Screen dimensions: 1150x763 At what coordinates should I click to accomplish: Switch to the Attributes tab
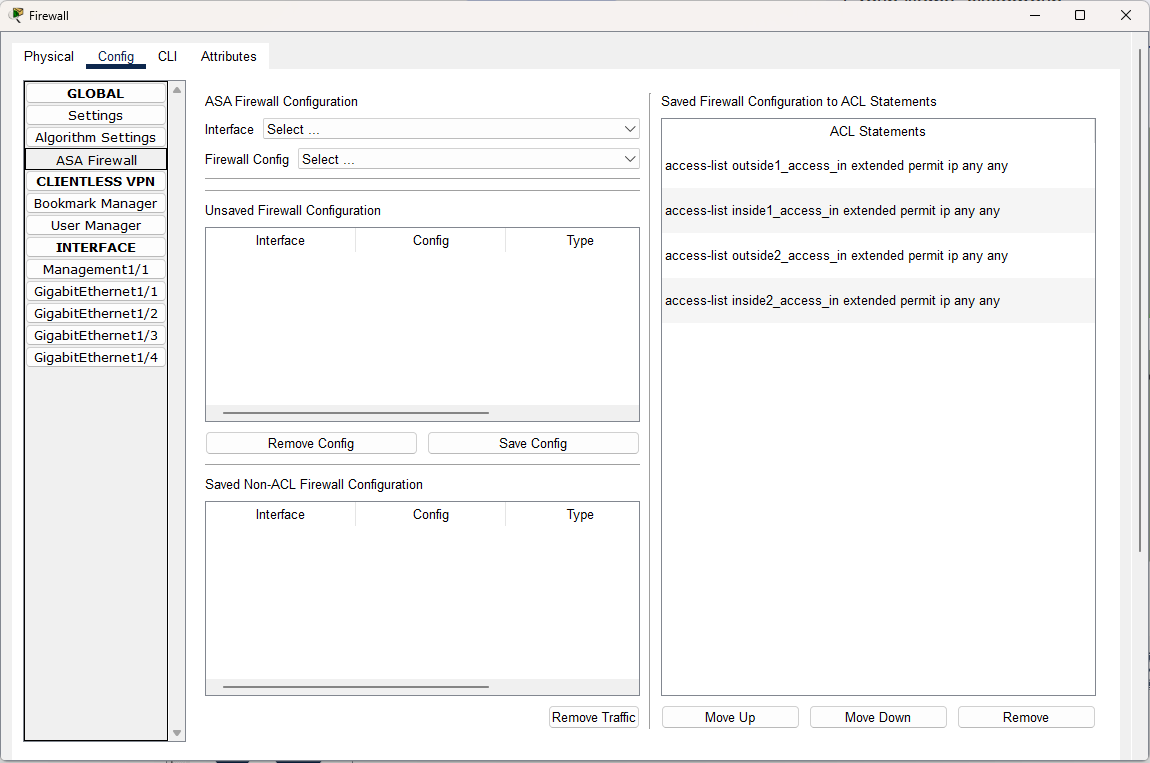click(x=228, y=56)
